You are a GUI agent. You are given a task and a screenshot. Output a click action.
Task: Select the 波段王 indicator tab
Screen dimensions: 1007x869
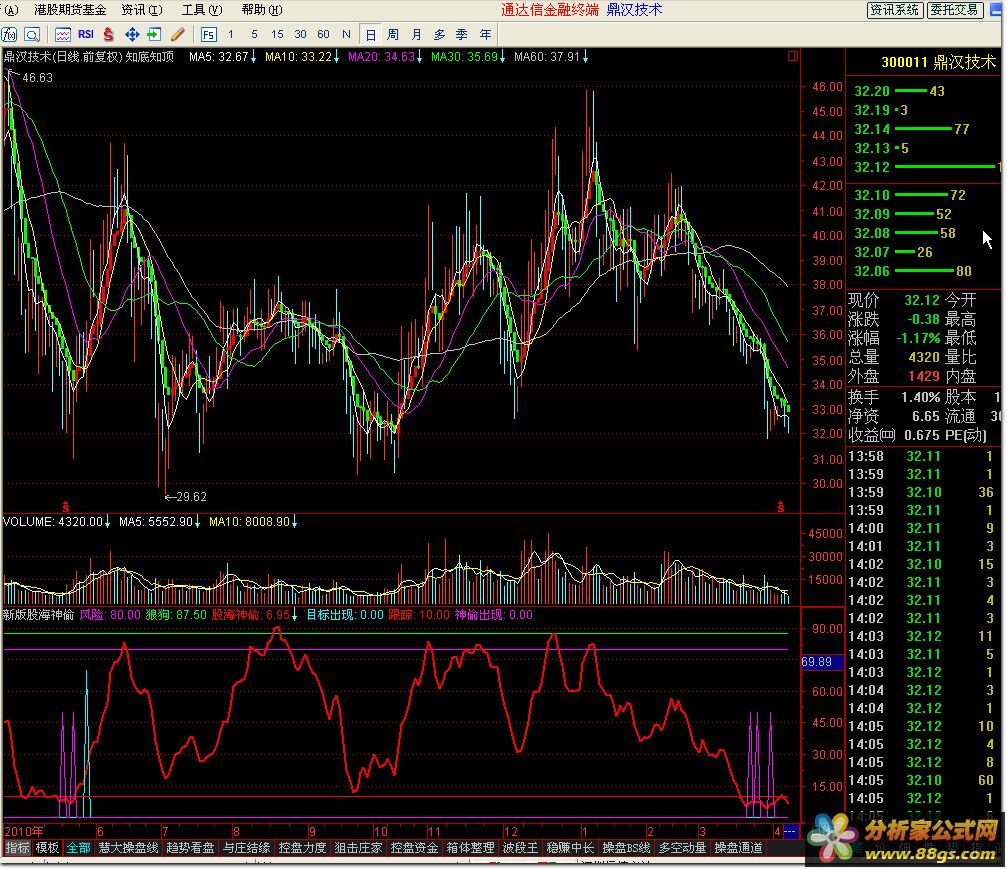(520, 848)
